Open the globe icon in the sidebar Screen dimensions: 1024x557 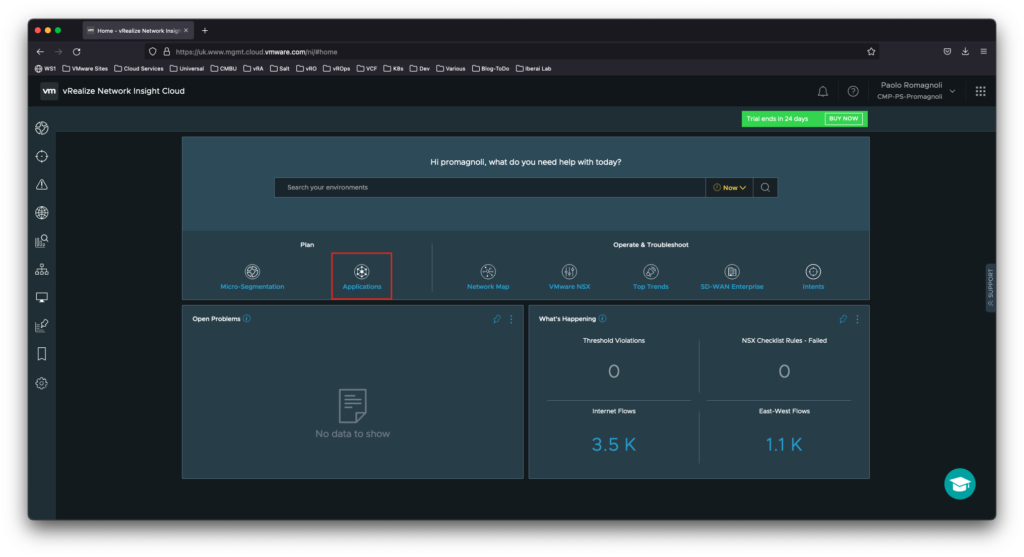click(x=42, y=213)
